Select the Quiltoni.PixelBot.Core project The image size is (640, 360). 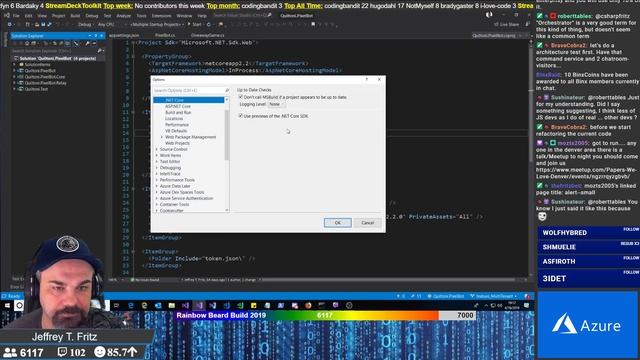[44, 77]
